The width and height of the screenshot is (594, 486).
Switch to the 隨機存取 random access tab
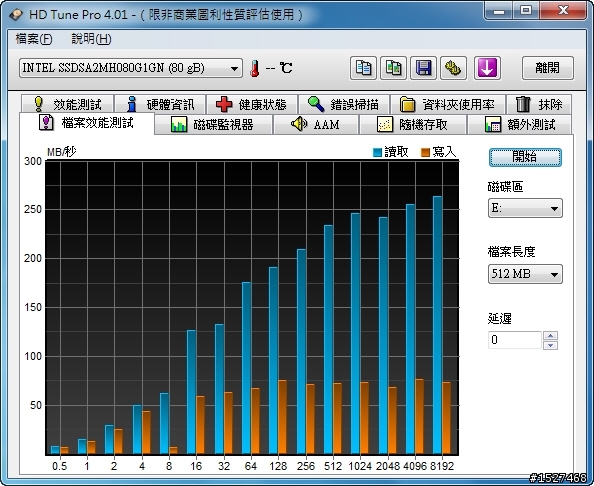(x=413, y=125)
